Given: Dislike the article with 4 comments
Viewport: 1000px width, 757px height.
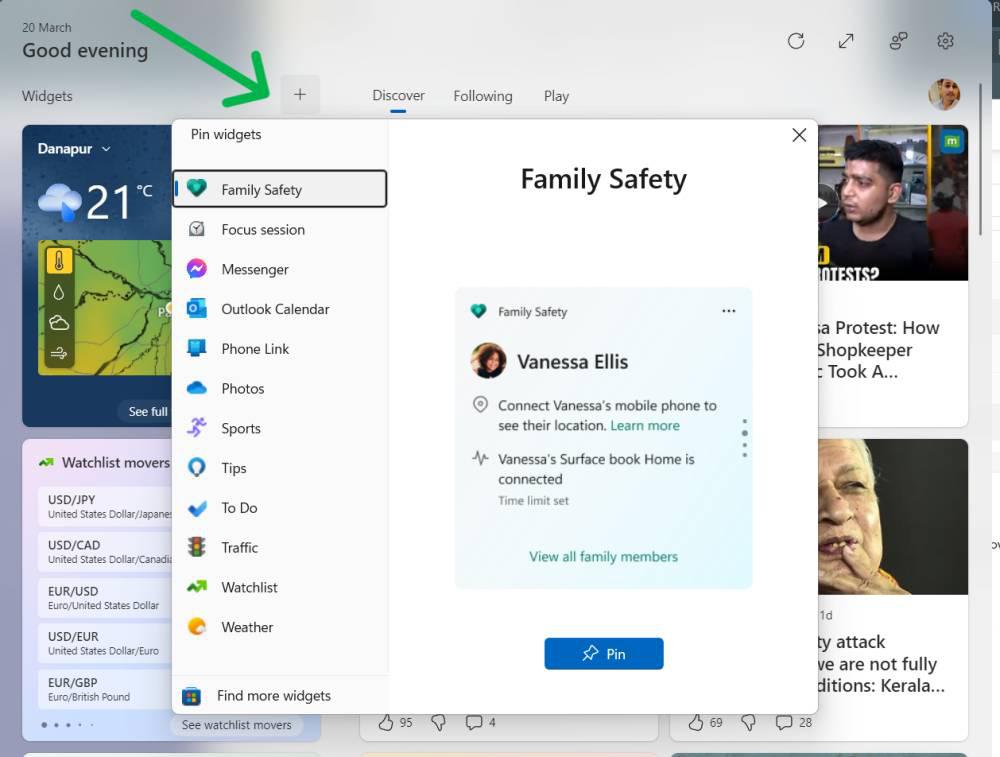Looking at the screenshot, I should [438, 723].
